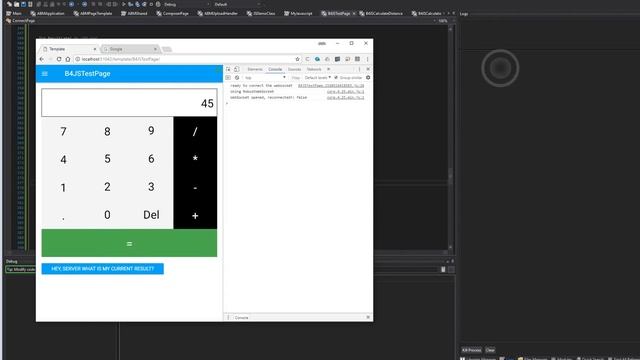Click the multiply operator key
This screenshot has width=640, height=360.
point(195,159)
